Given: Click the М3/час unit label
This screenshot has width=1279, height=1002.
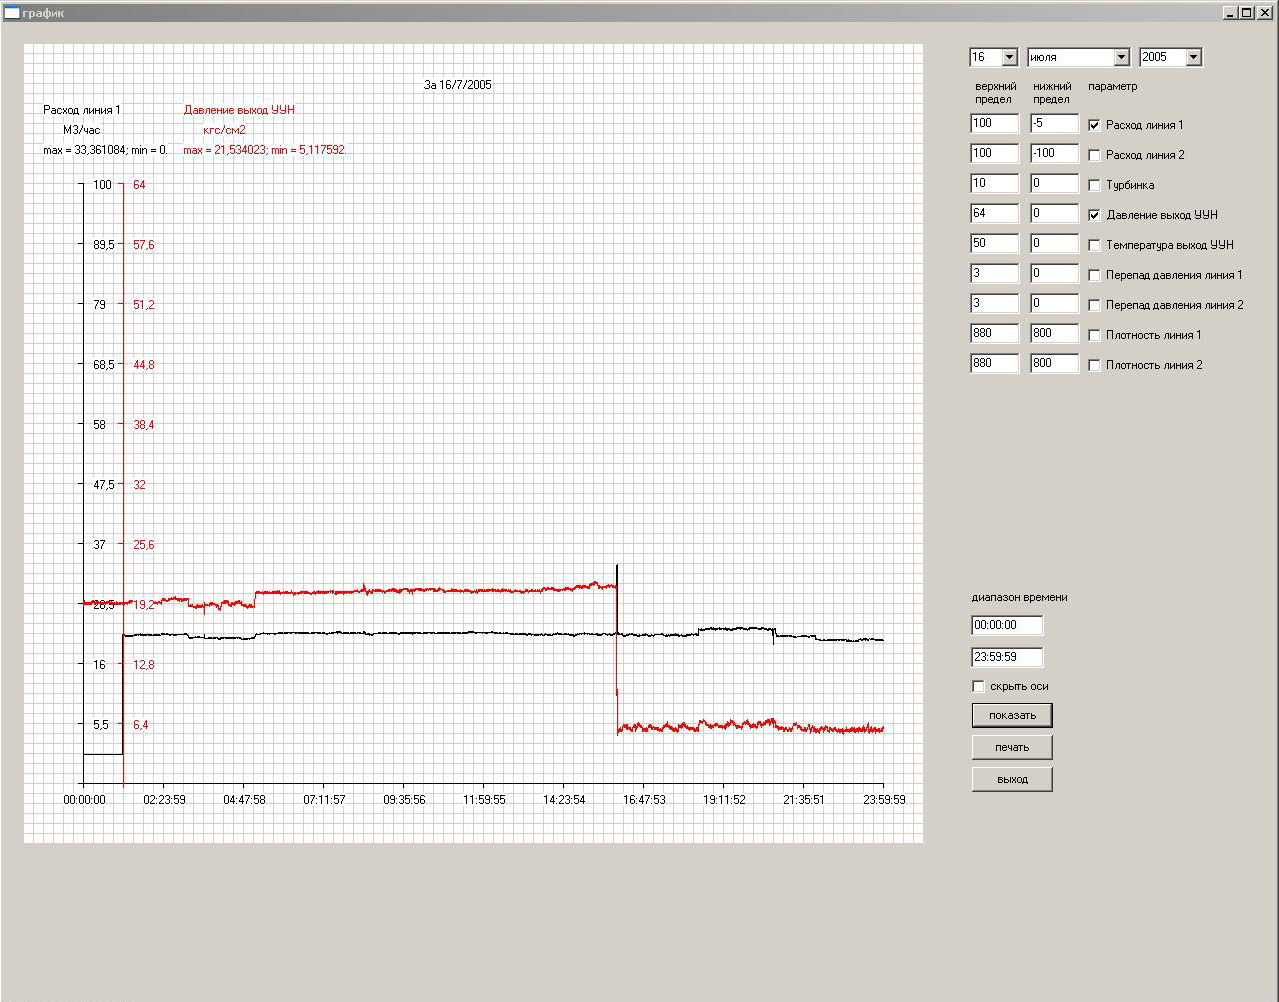Looking at the screenshot, I should [x=82, y=130].
